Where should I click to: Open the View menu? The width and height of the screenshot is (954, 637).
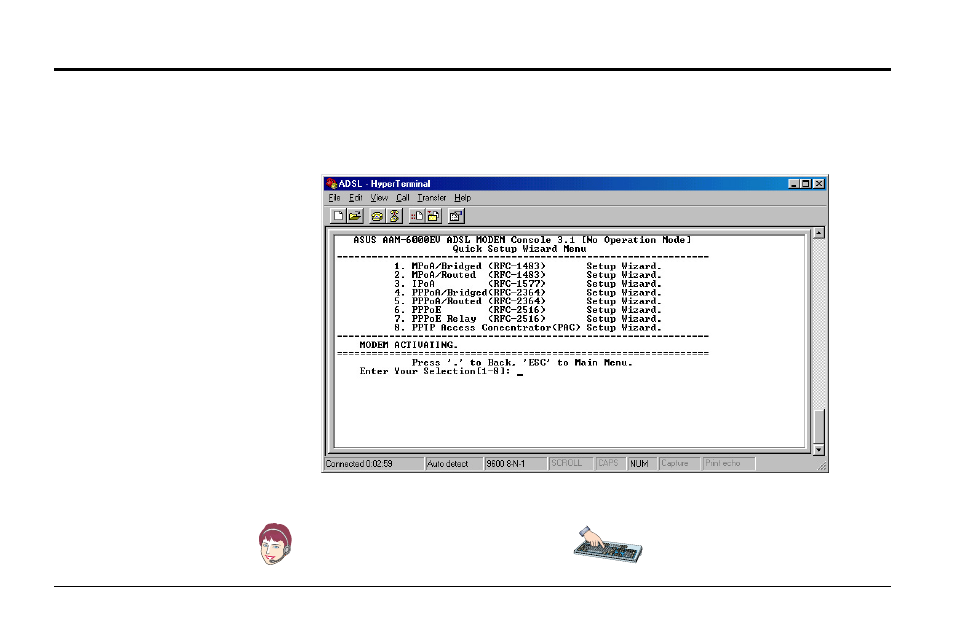[x=379, y=198]
